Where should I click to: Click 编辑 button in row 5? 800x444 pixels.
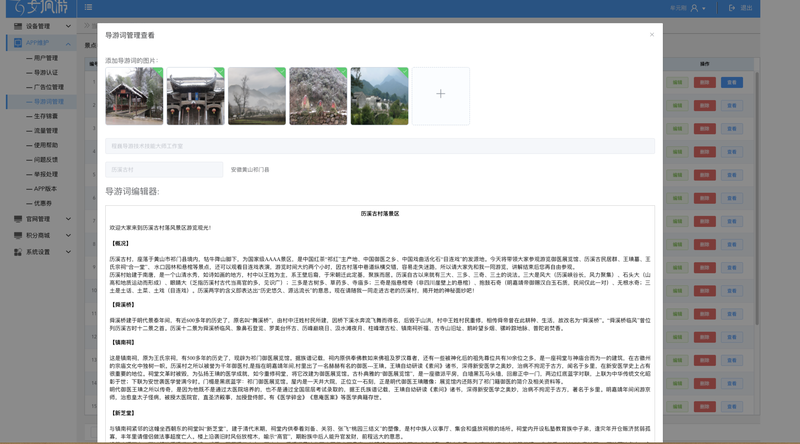tap(677, 175)
